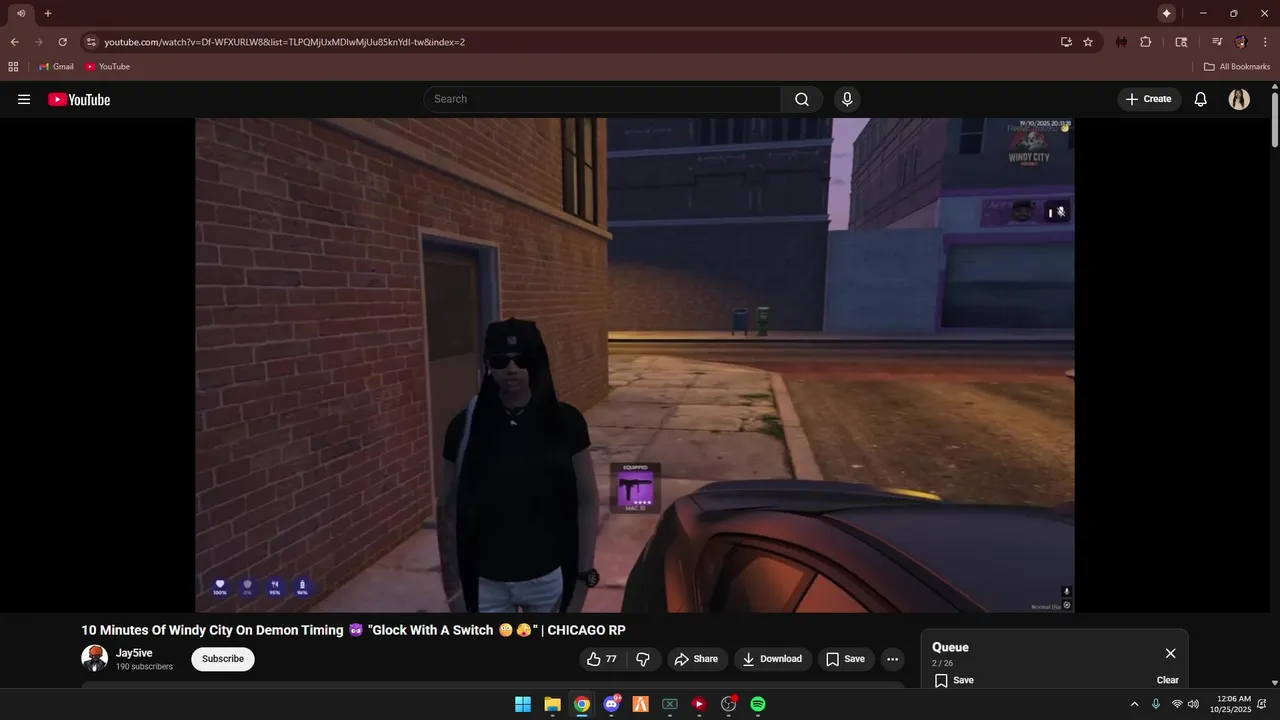Open the YouTube guide hamburger menu
This screenshot has height=720, width=1280.
click(x=24, y=99)
